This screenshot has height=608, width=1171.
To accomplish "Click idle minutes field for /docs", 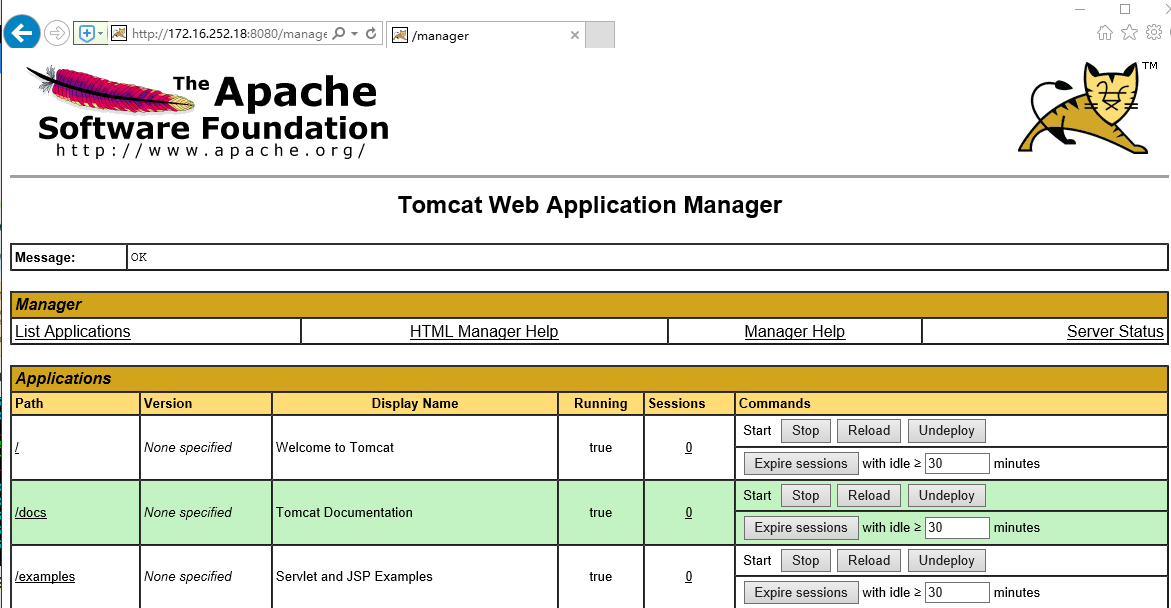I will (x=957, y=528).
